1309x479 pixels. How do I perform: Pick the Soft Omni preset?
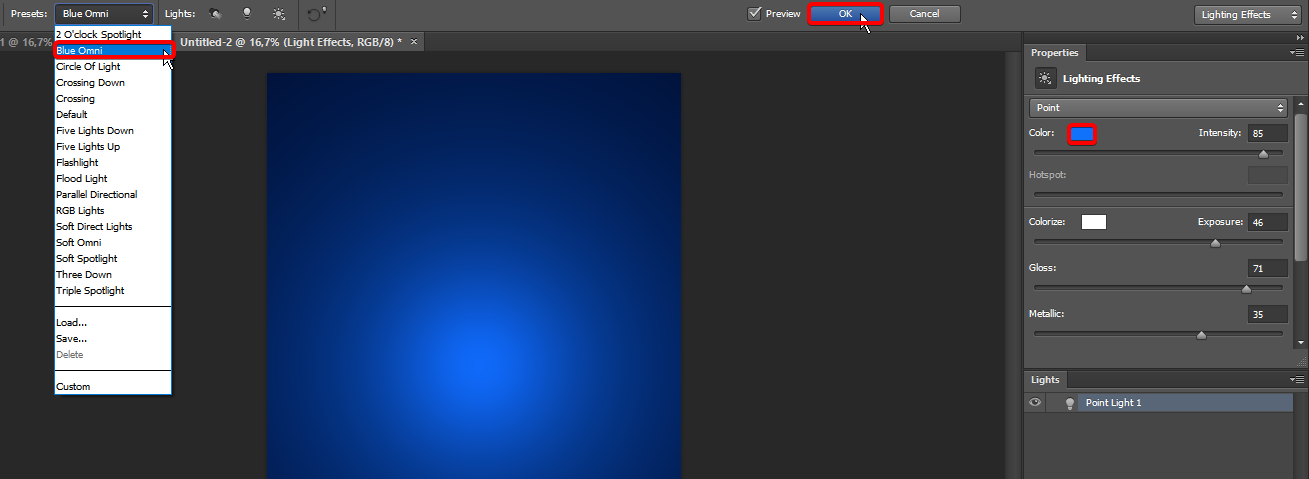113,243
